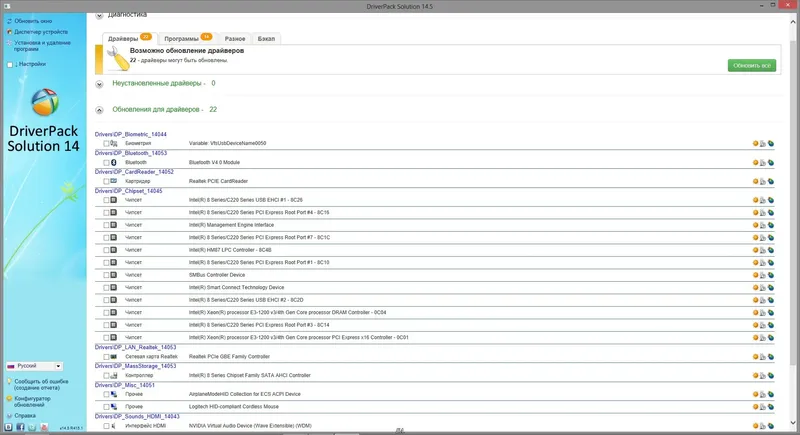Open the YouTube icon in sidebar
Viewport: 800px width, 435px height.
tap(44, 427)
